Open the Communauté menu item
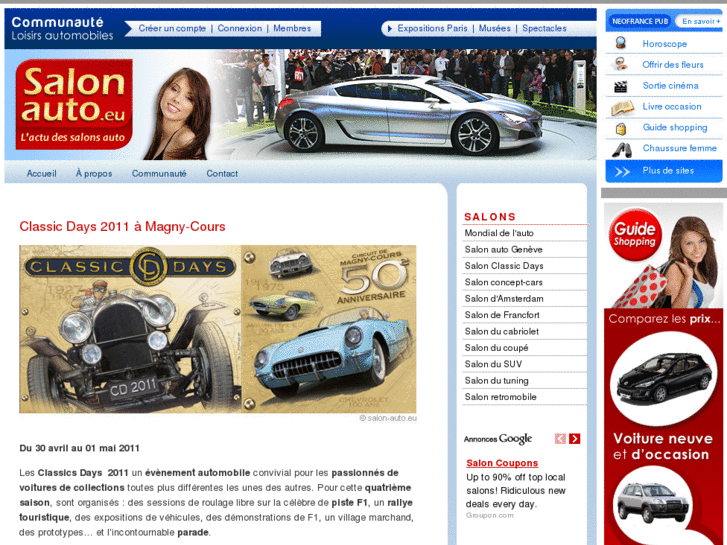 (x=159, y=173)
